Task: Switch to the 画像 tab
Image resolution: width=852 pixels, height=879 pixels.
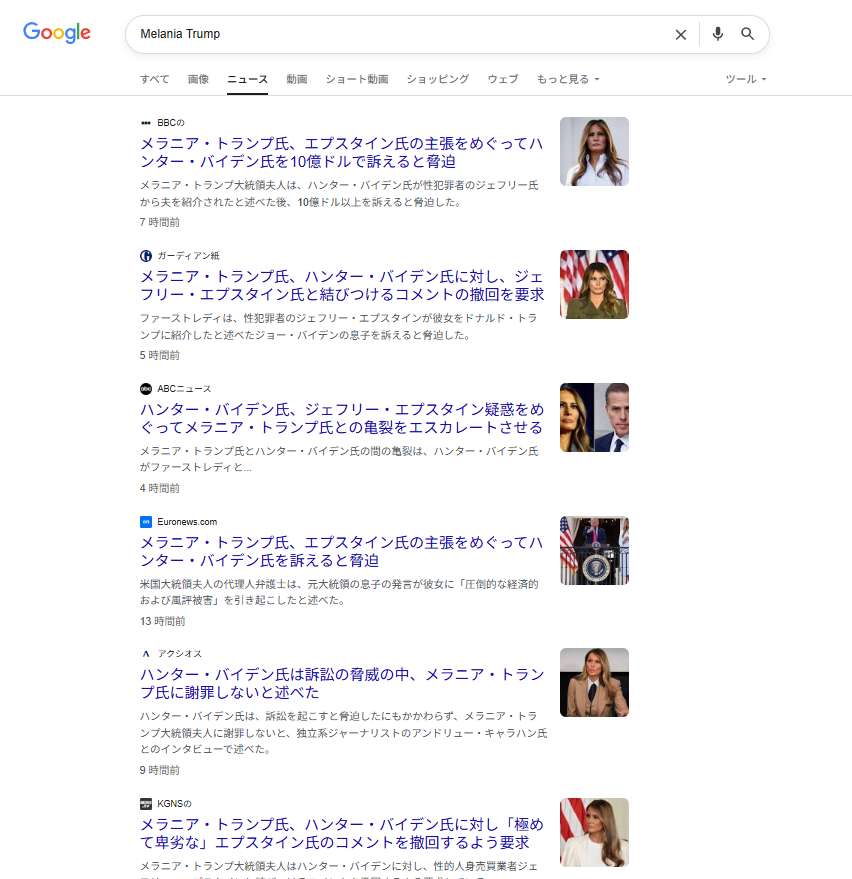Action: point(198,79)
